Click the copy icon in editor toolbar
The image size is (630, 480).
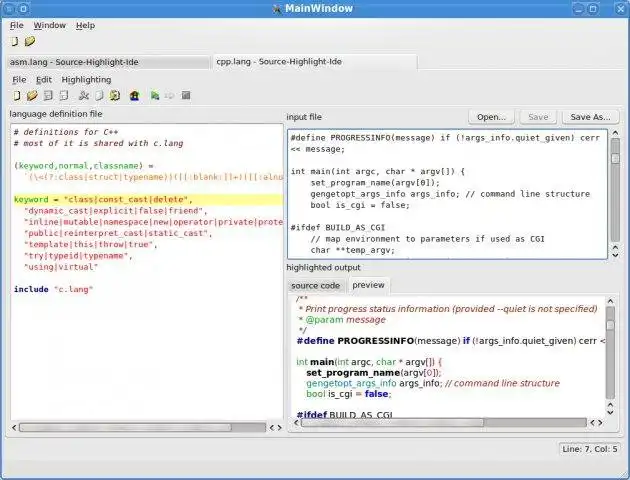coord(99,96)
